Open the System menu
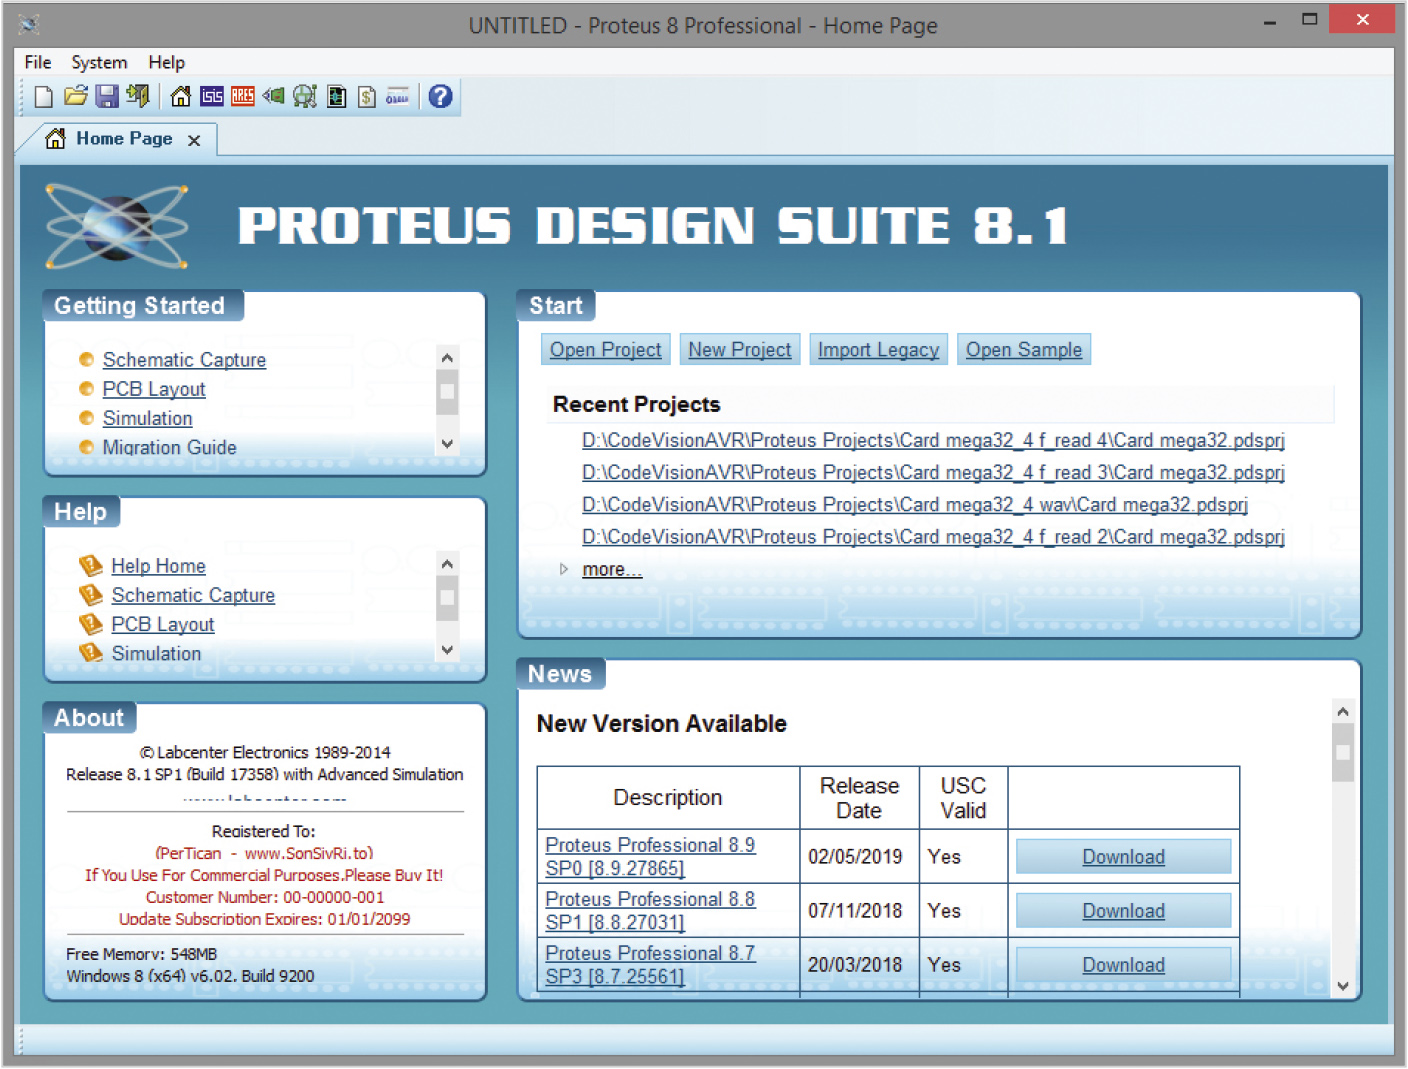Viewport: 1408px width, 1069px height. tap(99, 62)
